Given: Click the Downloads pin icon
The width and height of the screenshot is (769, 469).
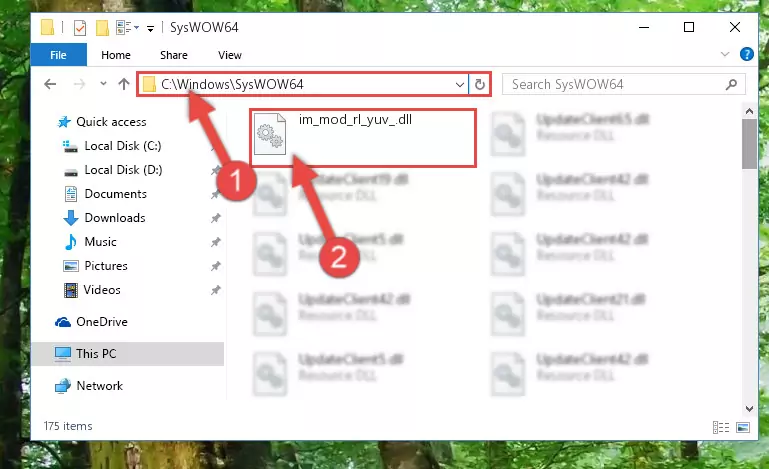Looking at the screenshot, I should pyautogui.click(x=215, y=218).
